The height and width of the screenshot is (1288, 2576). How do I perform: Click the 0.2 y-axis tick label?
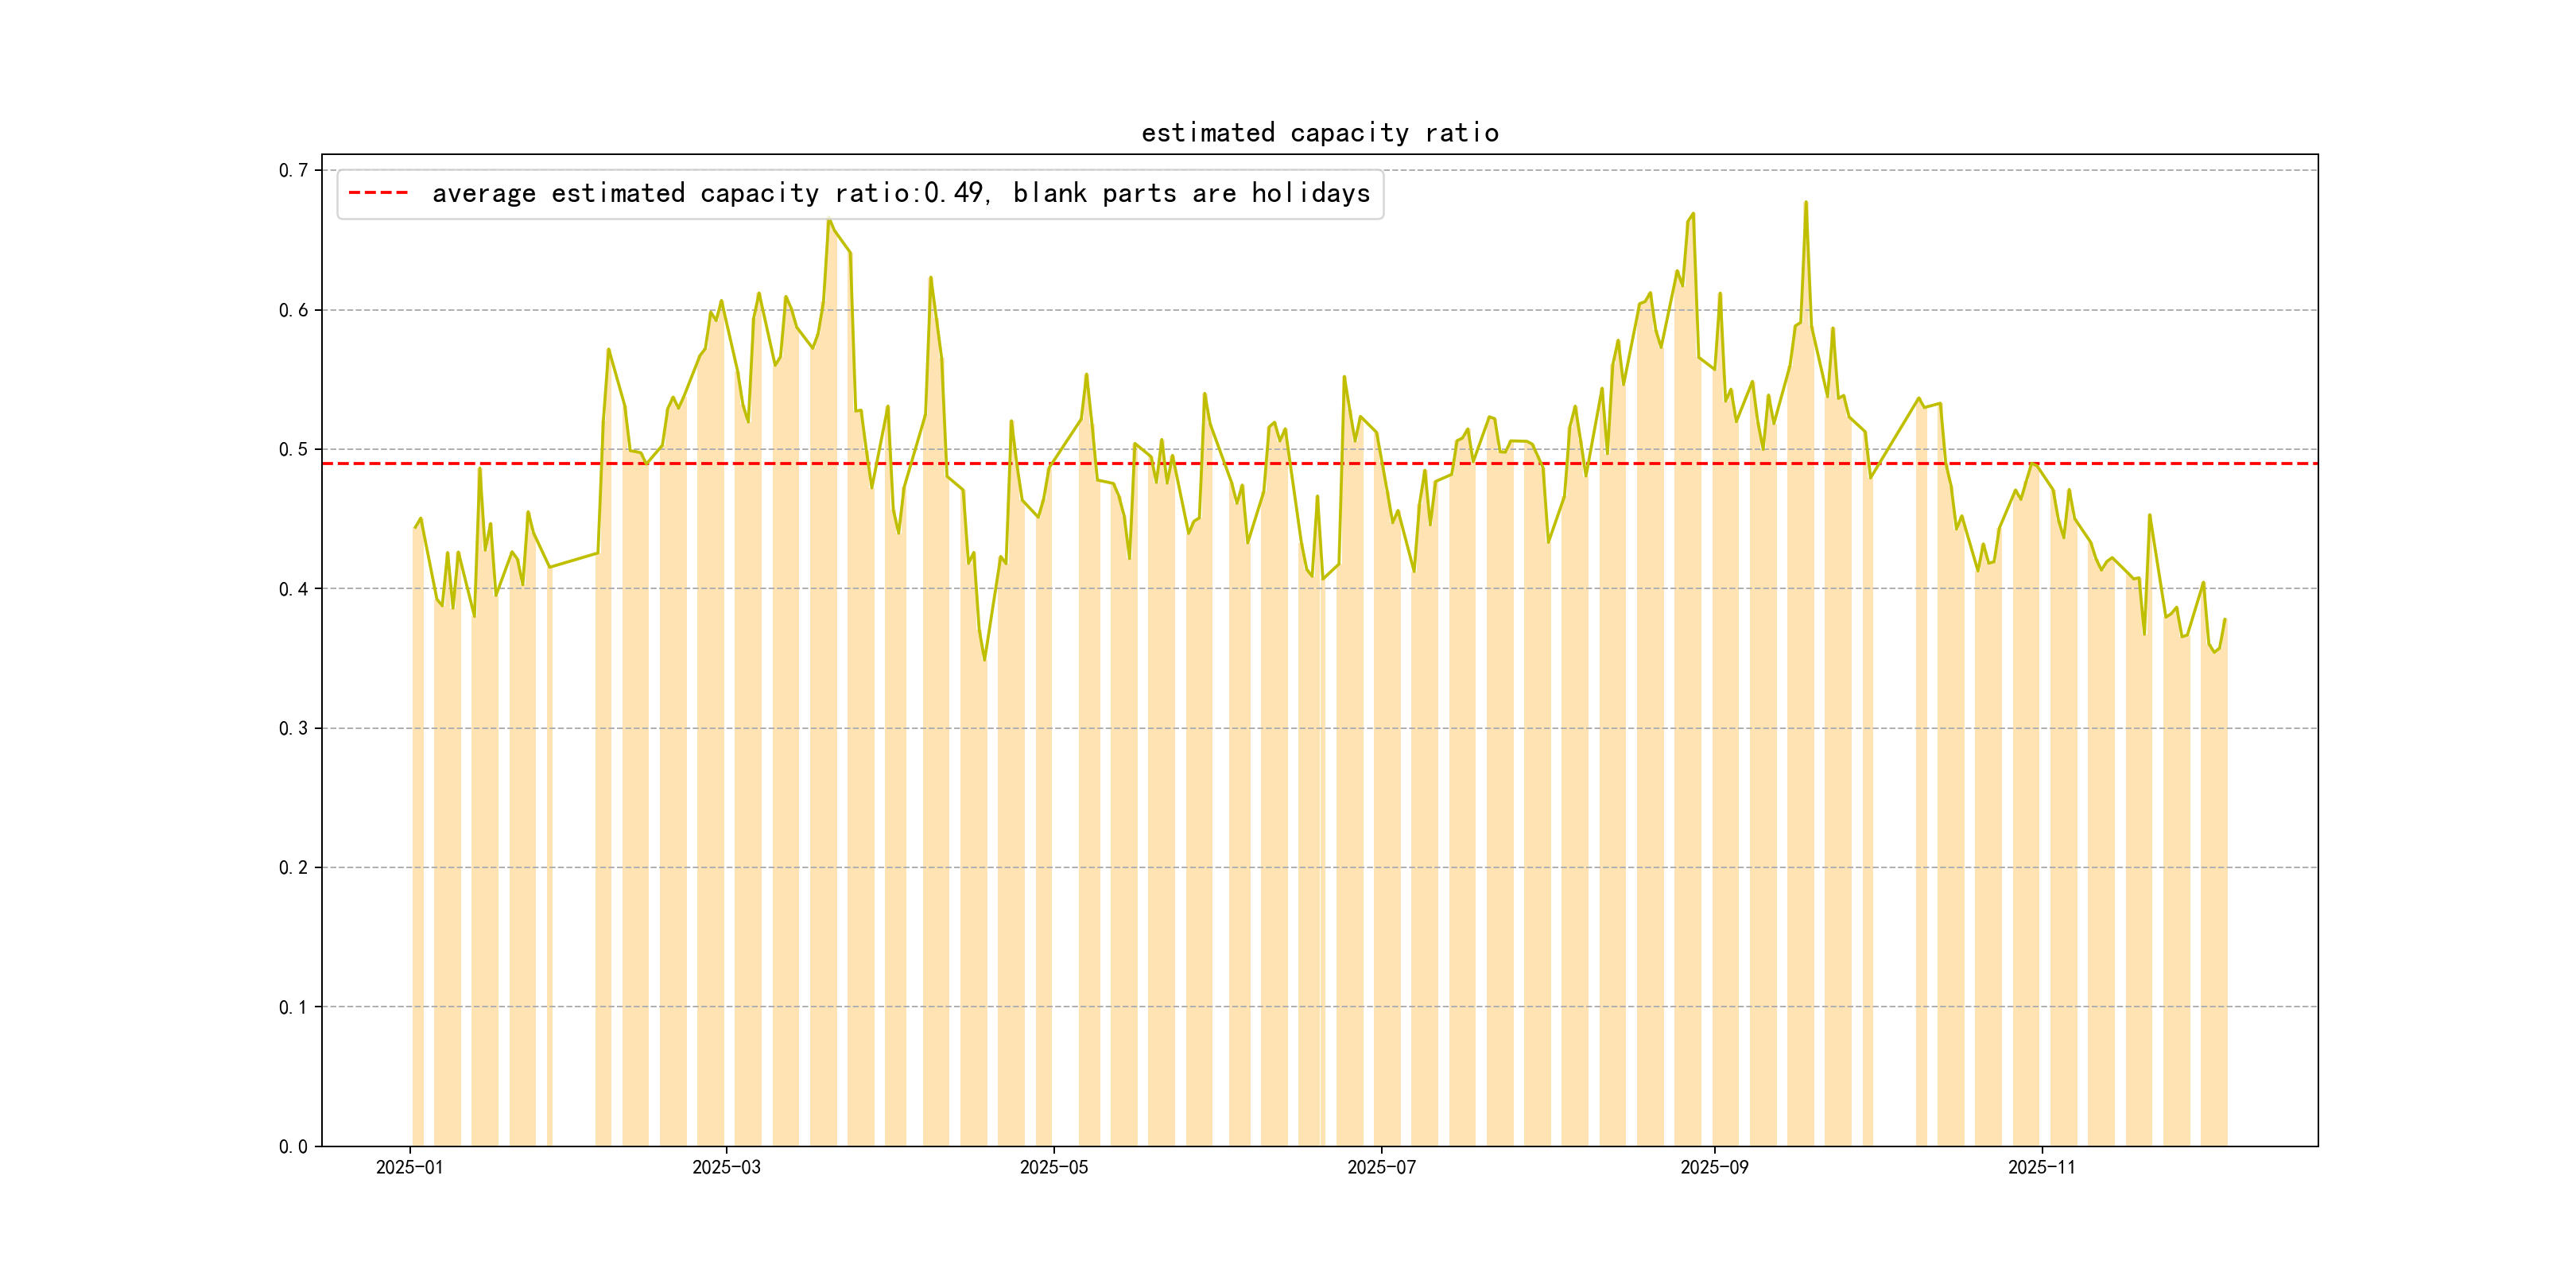[293, 867]
